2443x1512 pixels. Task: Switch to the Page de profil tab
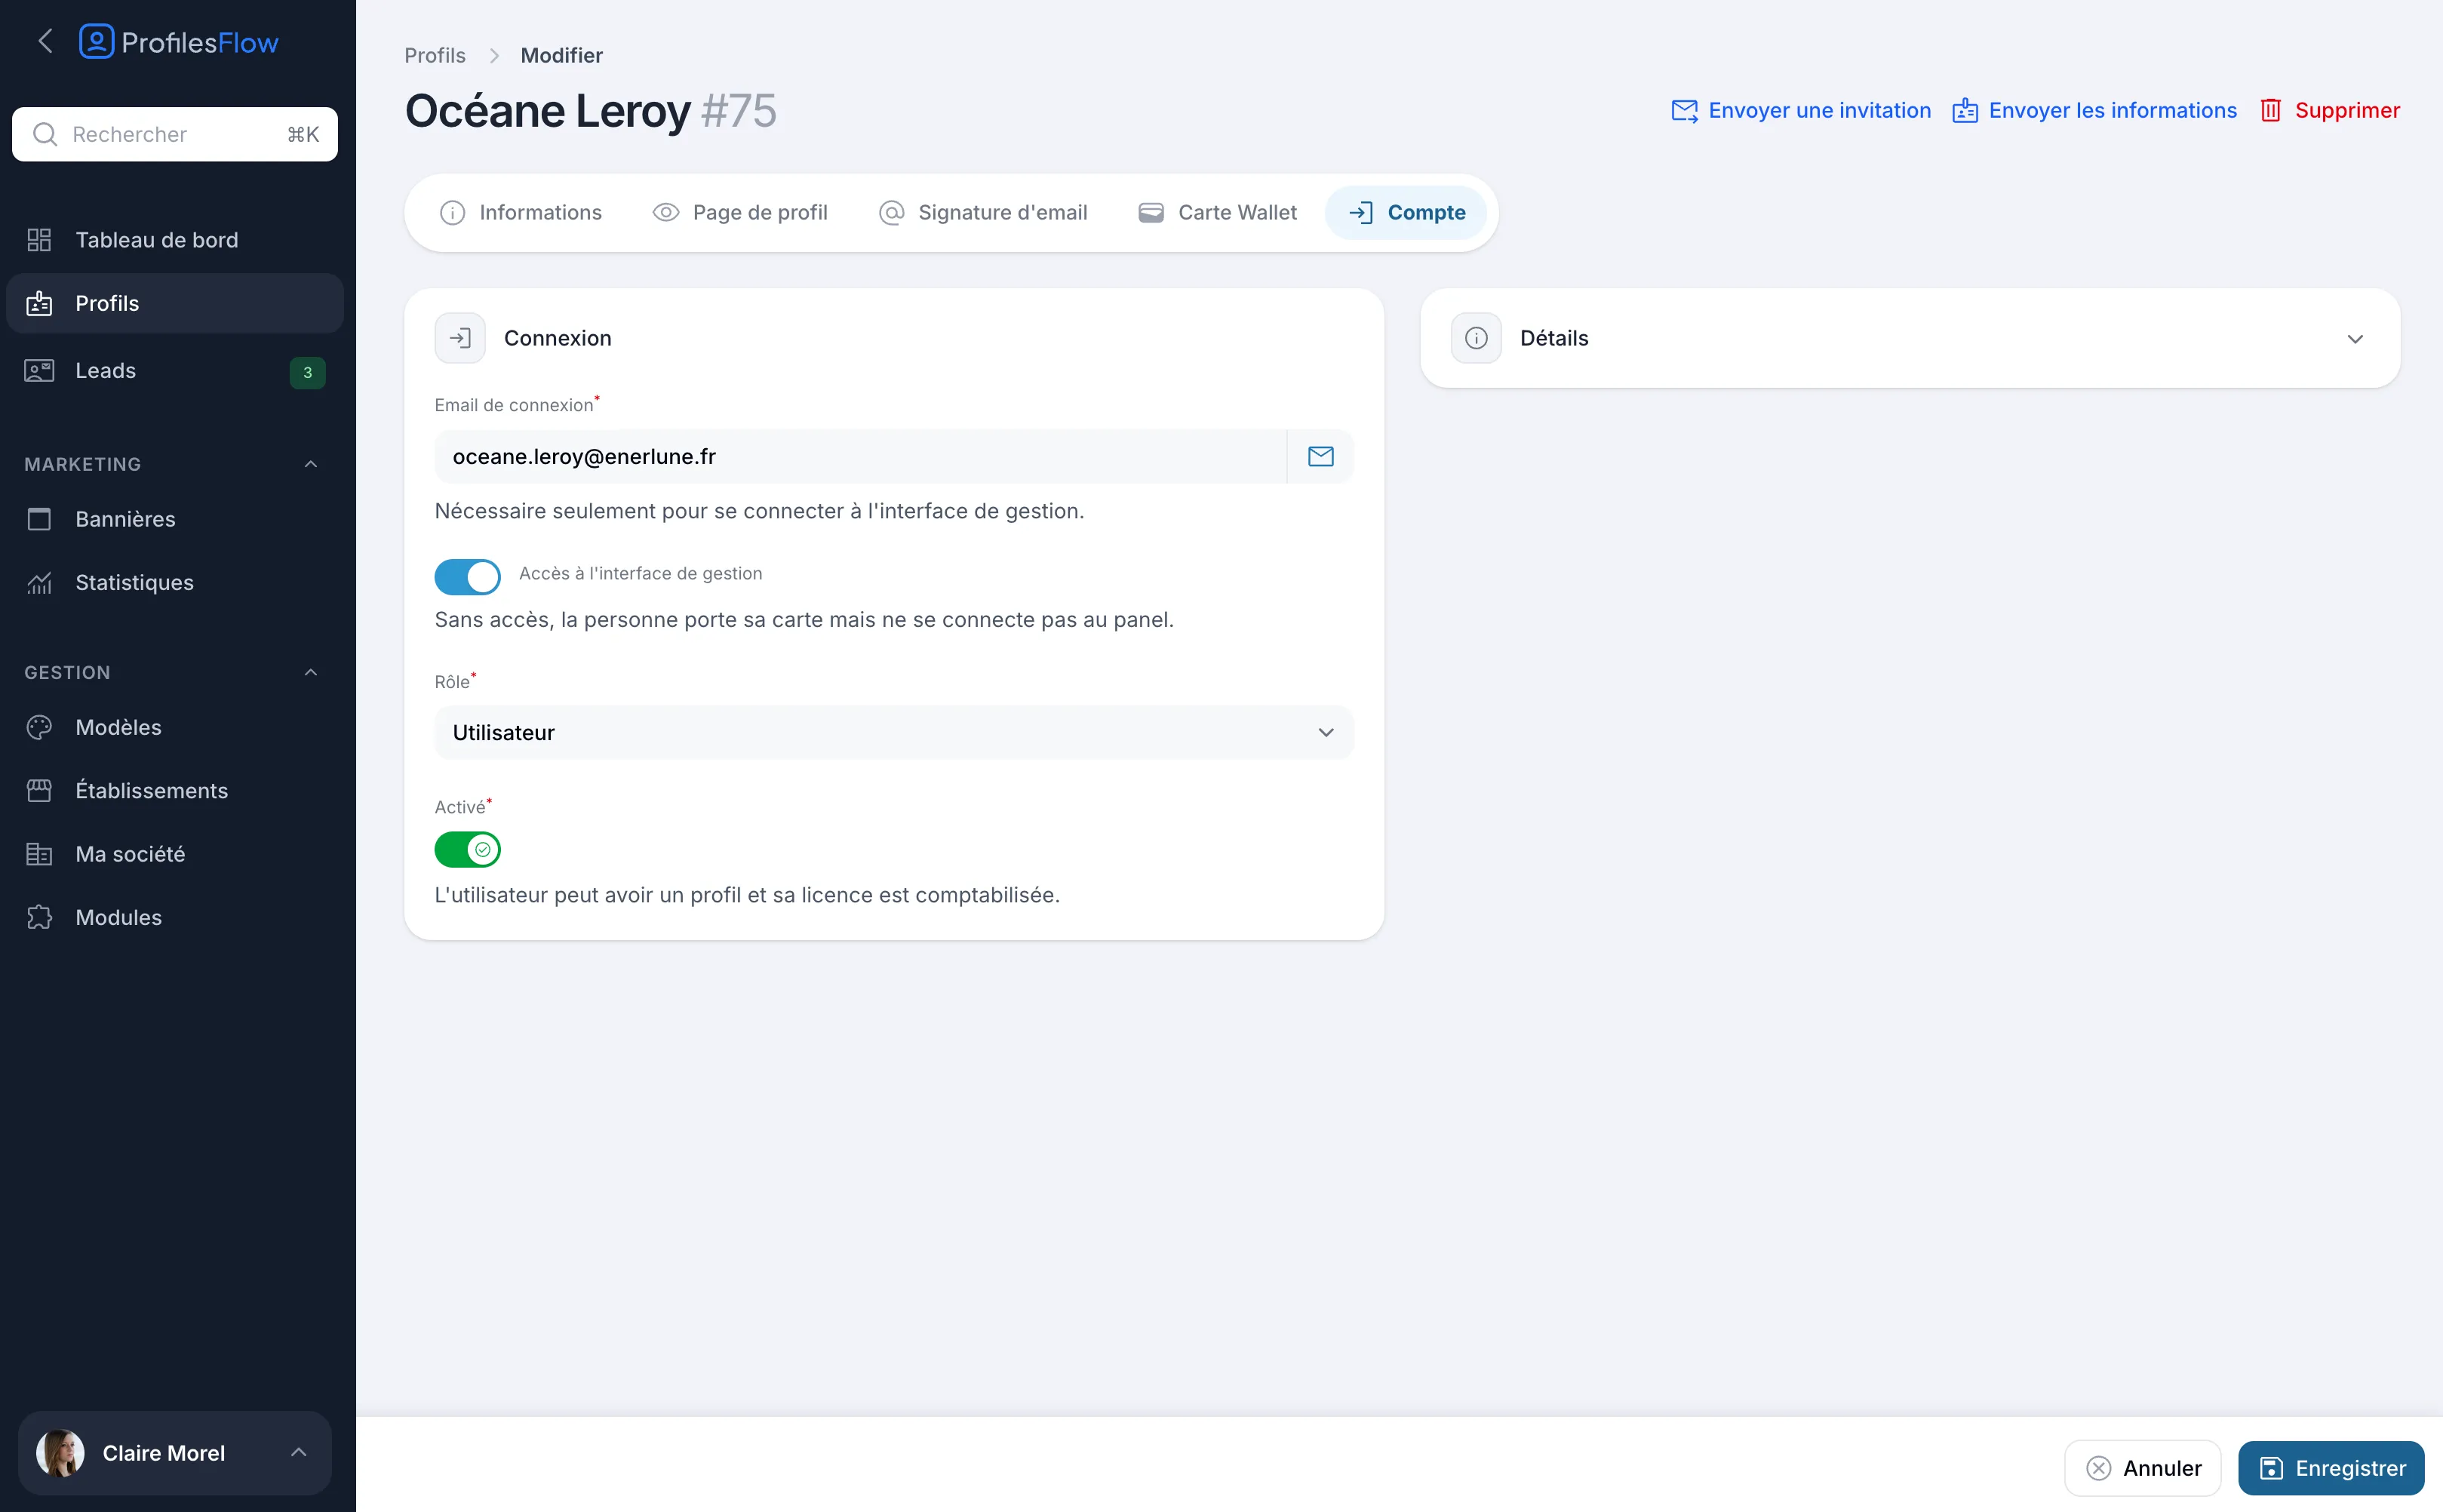[740, 212]
